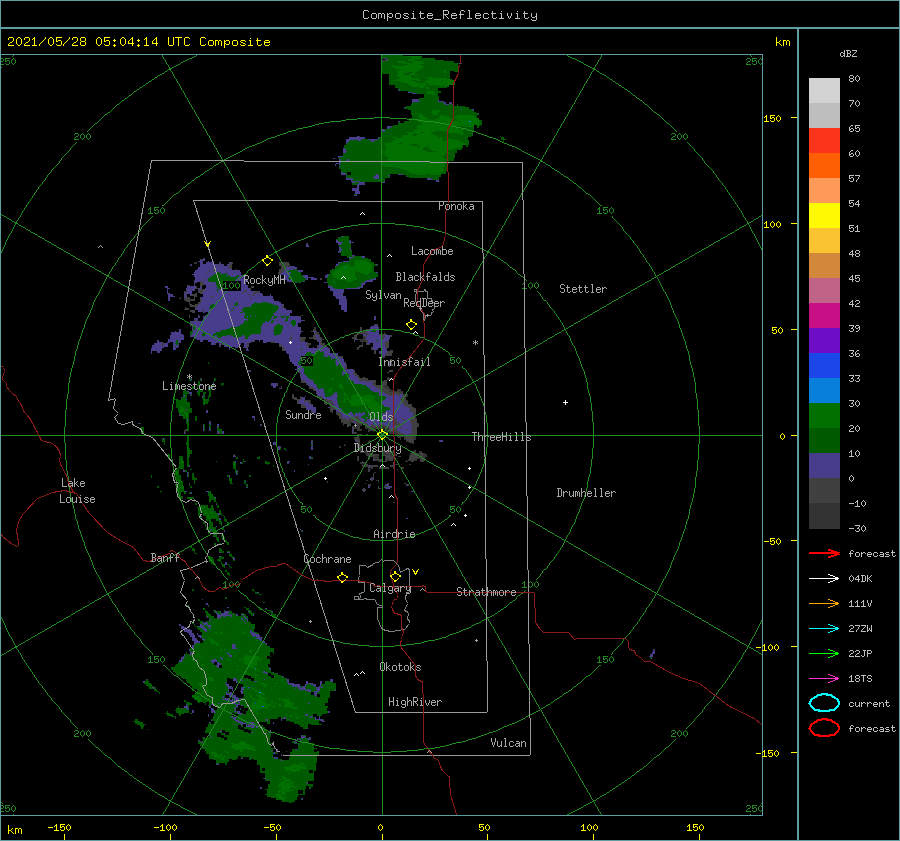The height and width of the screenshot is (841, 900).
Task: Click the 'current' legend label
Action: pyautogui.click(x=869, y=703)
